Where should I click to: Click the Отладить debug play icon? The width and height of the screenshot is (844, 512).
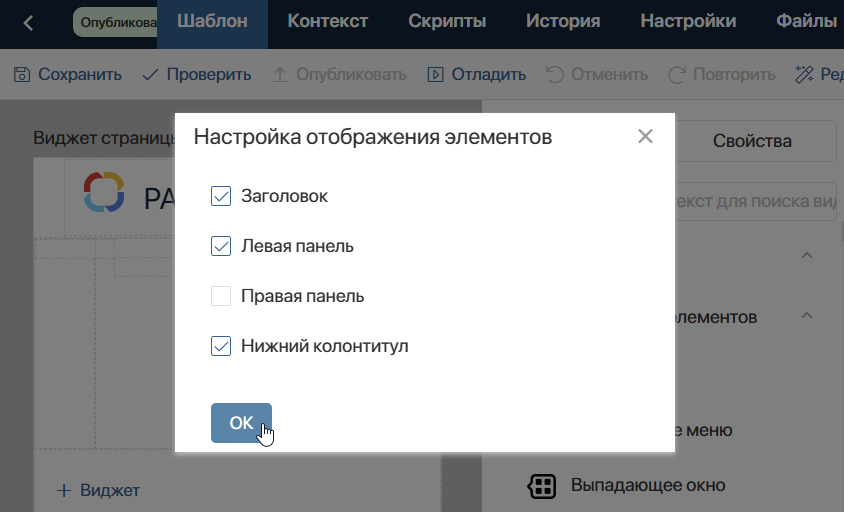435,74
